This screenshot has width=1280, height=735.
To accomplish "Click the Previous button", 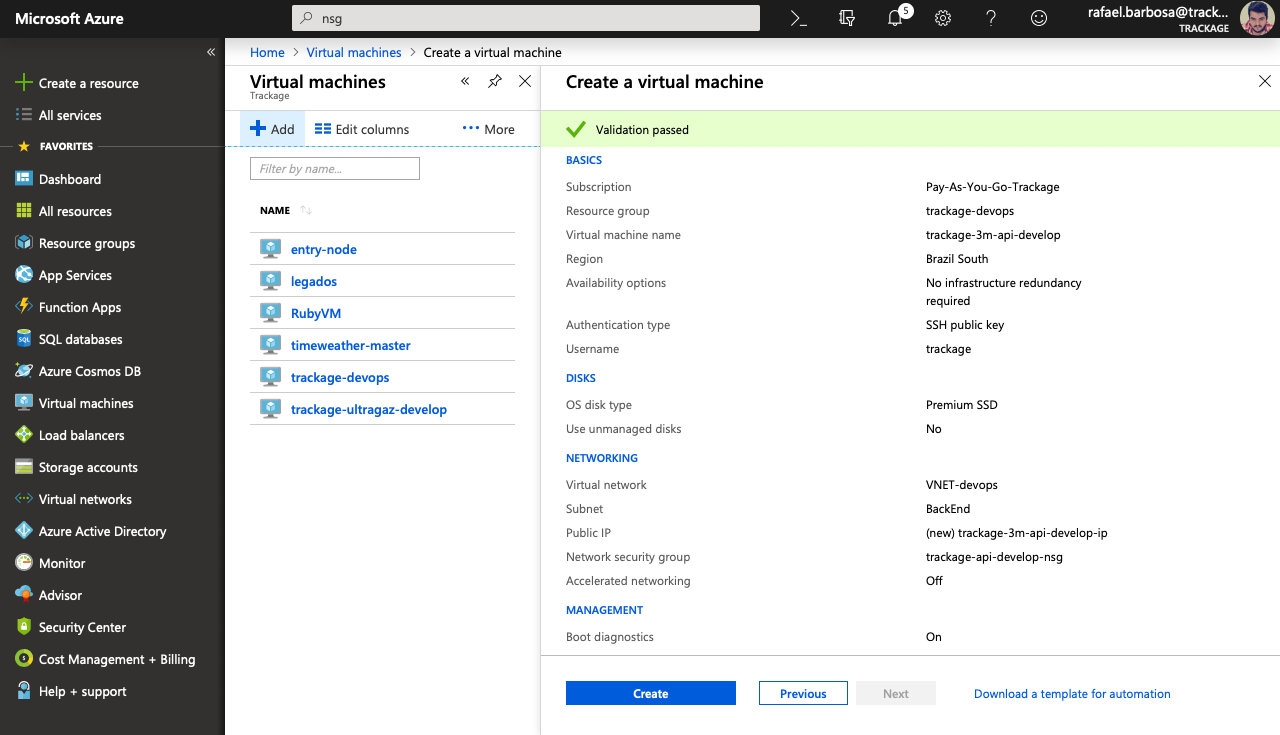I will click(x=803, y=693).
